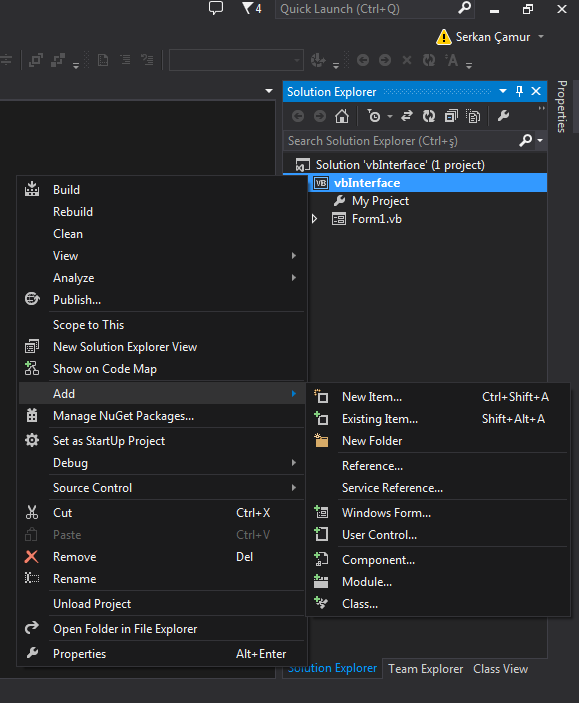This screenshot has height=703, width=579.
Task: Click the Back arrow in Solution Explorer
Action: coord(298,117)
